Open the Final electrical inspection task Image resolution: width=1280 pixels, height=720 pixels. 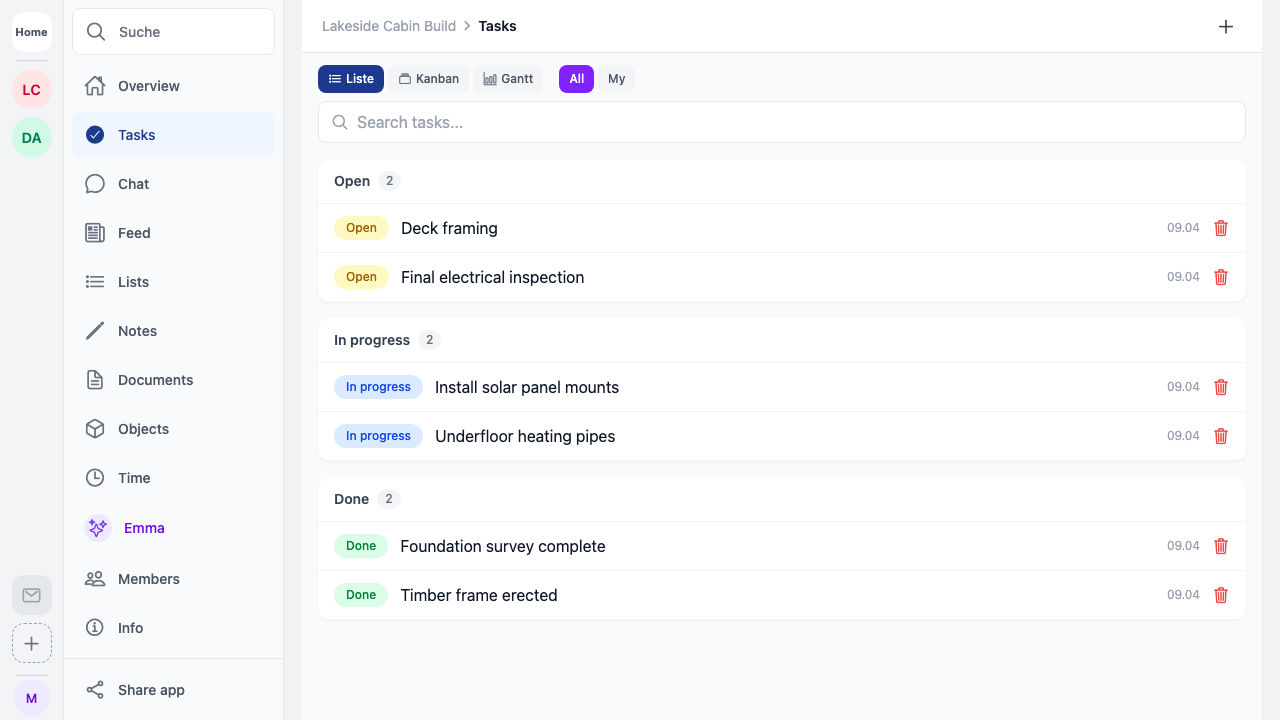(492, 277)
